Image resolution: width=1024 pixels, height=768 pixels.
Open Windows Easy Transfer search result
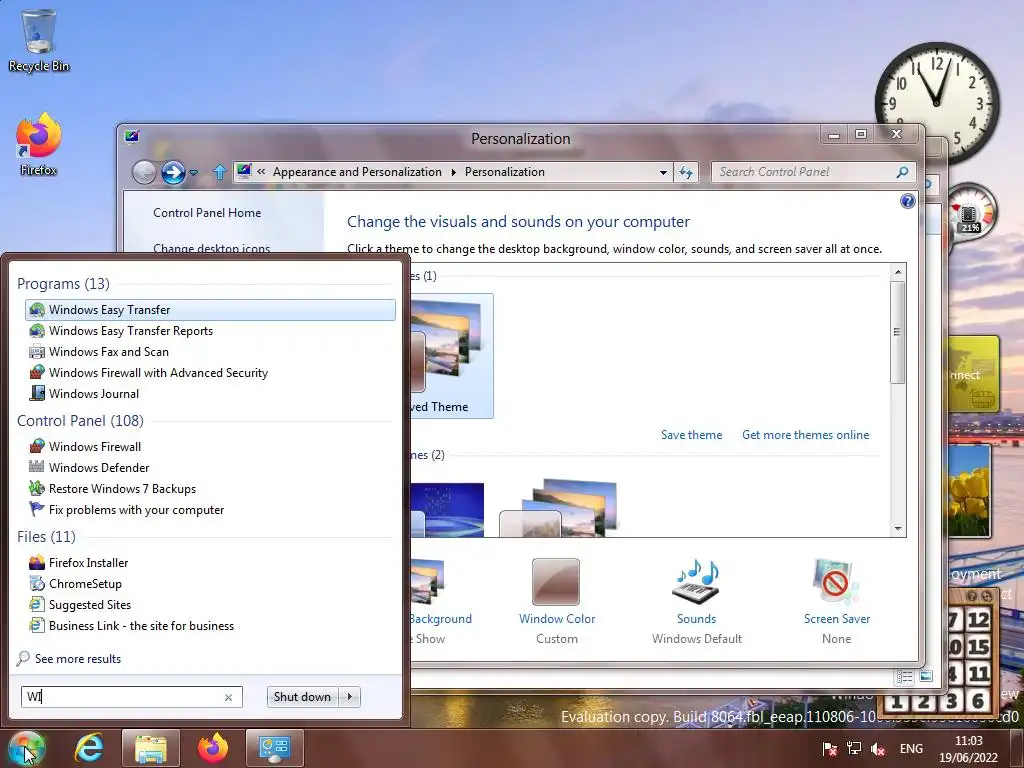pos(210,310)
